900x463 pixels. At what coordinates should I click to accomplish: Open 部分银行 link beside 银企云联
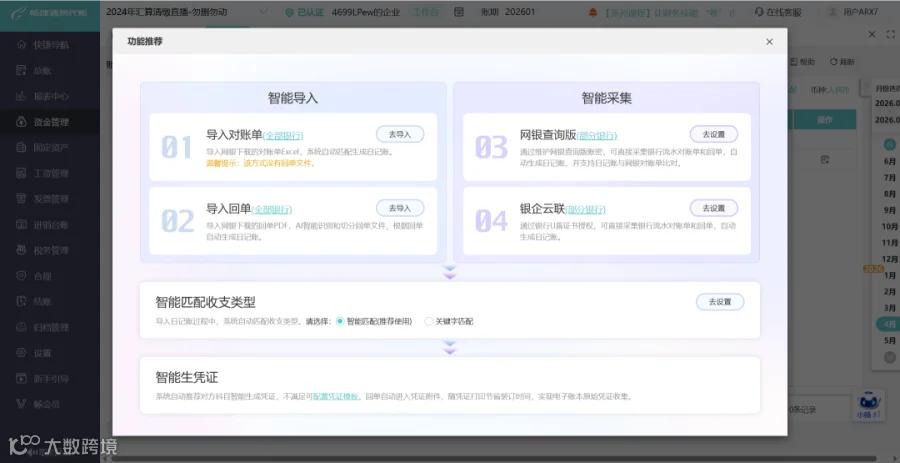pyautogui.click(x=585, y=209)
